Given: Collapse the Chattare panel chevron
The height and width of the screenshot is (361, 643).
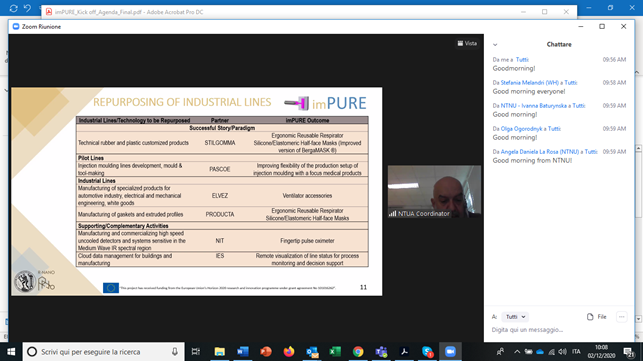Looking at the screenshot, I should point(495,45).
